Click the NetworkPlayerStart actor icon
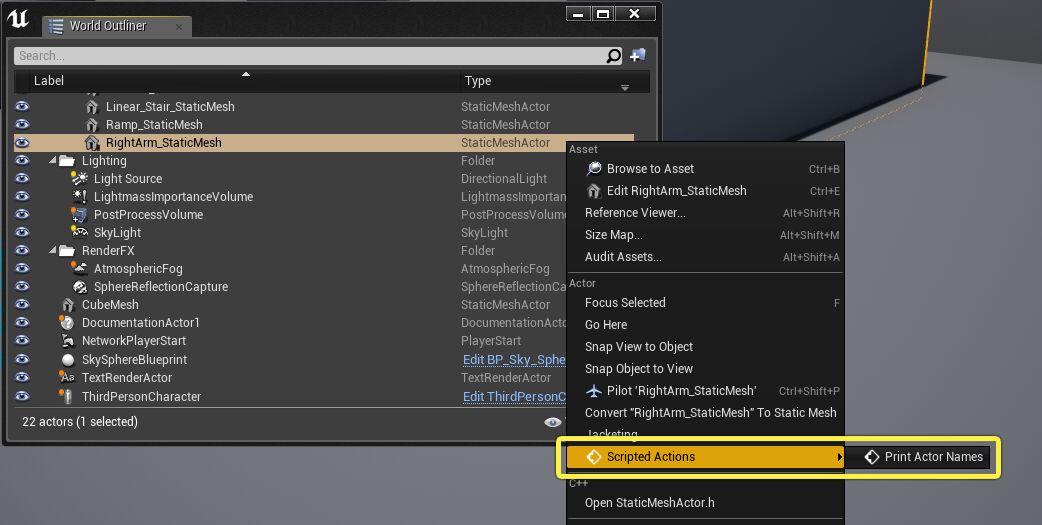 (68, 341)
